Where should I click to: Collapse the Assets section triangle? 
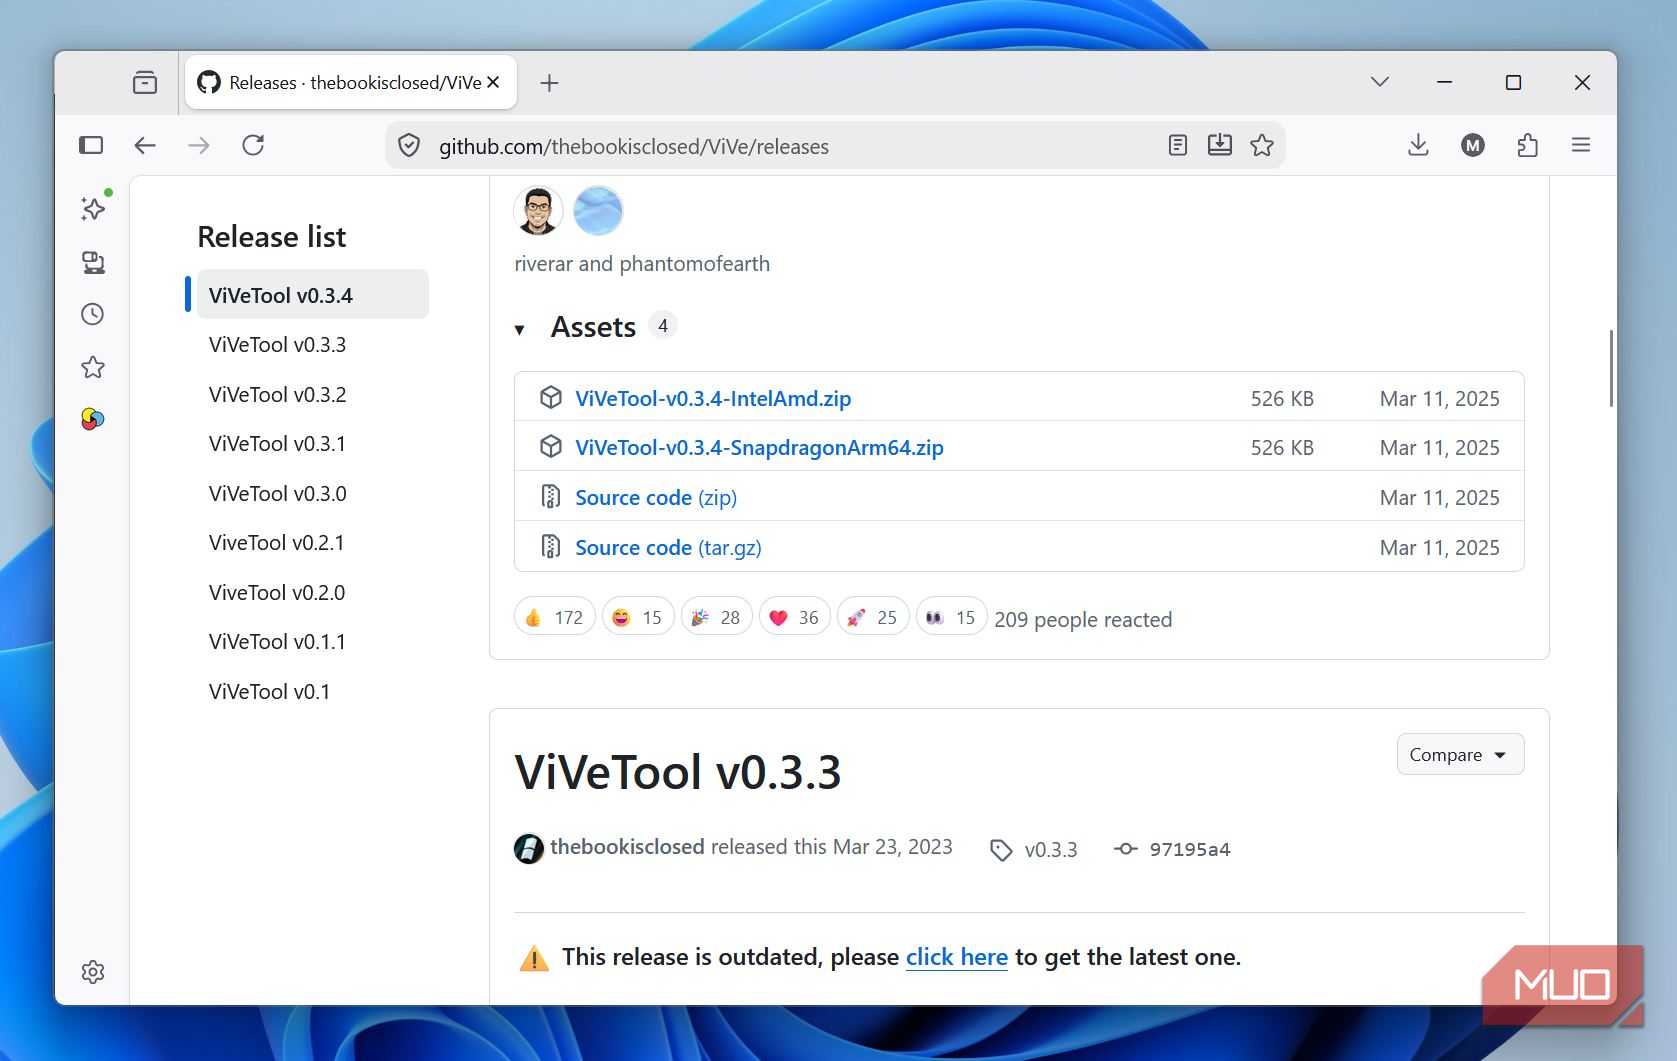click(519, 329)
